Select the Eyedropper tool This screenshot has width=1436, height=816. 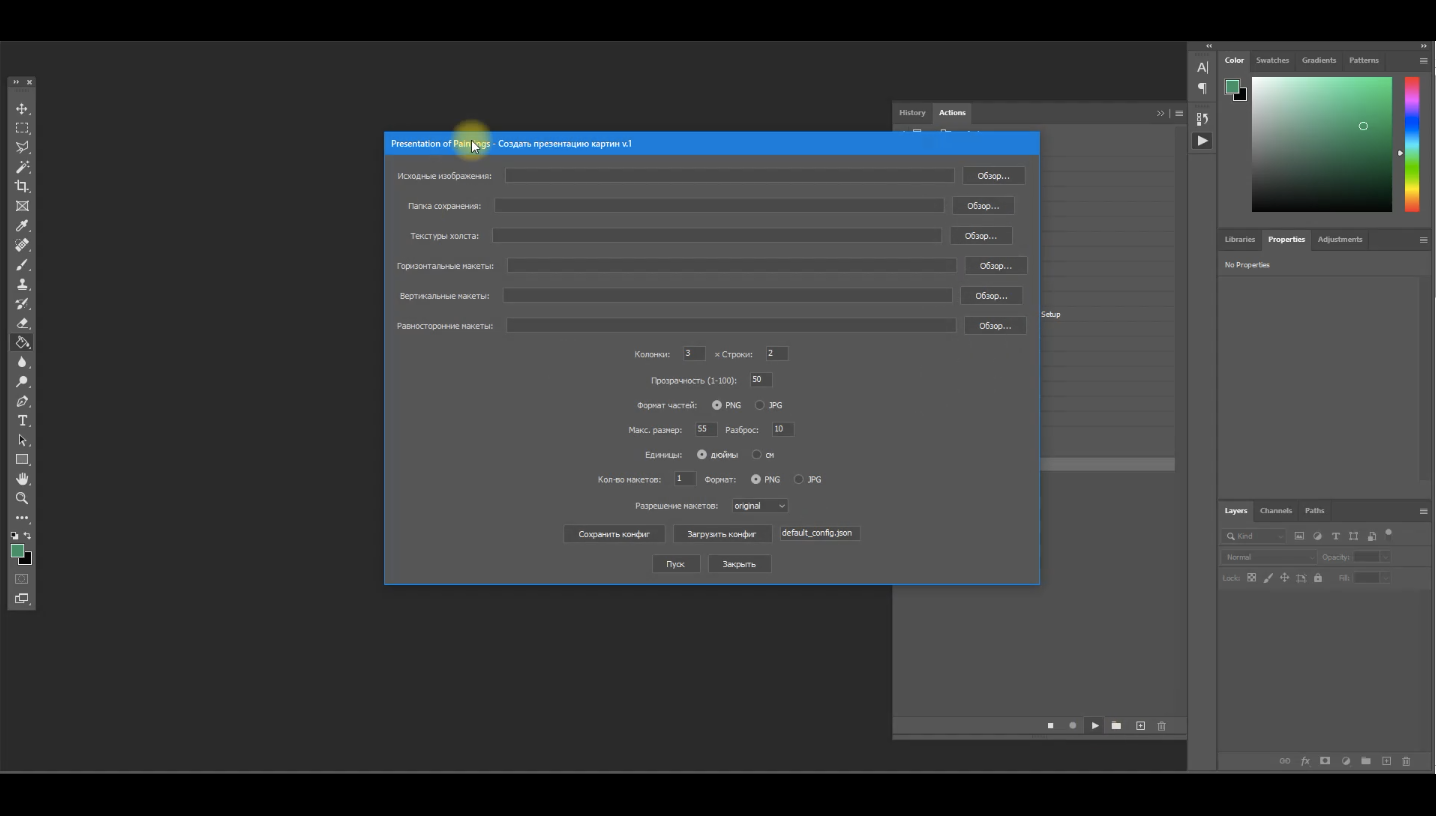click(22, 226)
